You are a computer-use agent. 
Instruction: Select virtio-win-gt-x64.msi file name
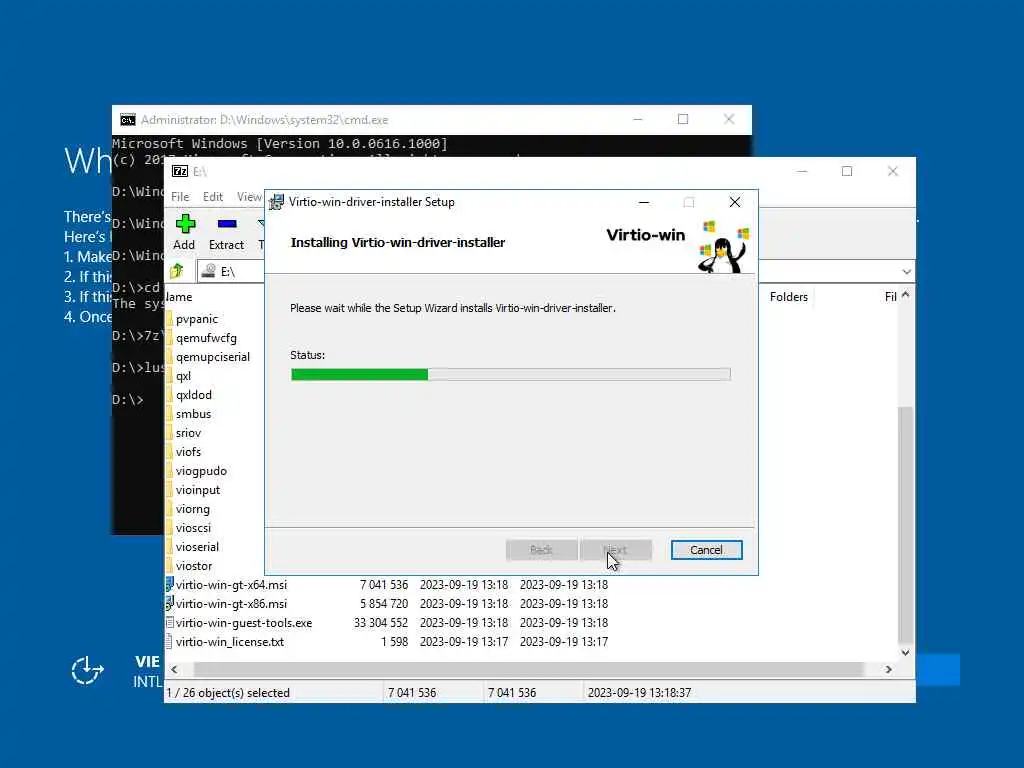pyautogui.click(x=231, y=584)
